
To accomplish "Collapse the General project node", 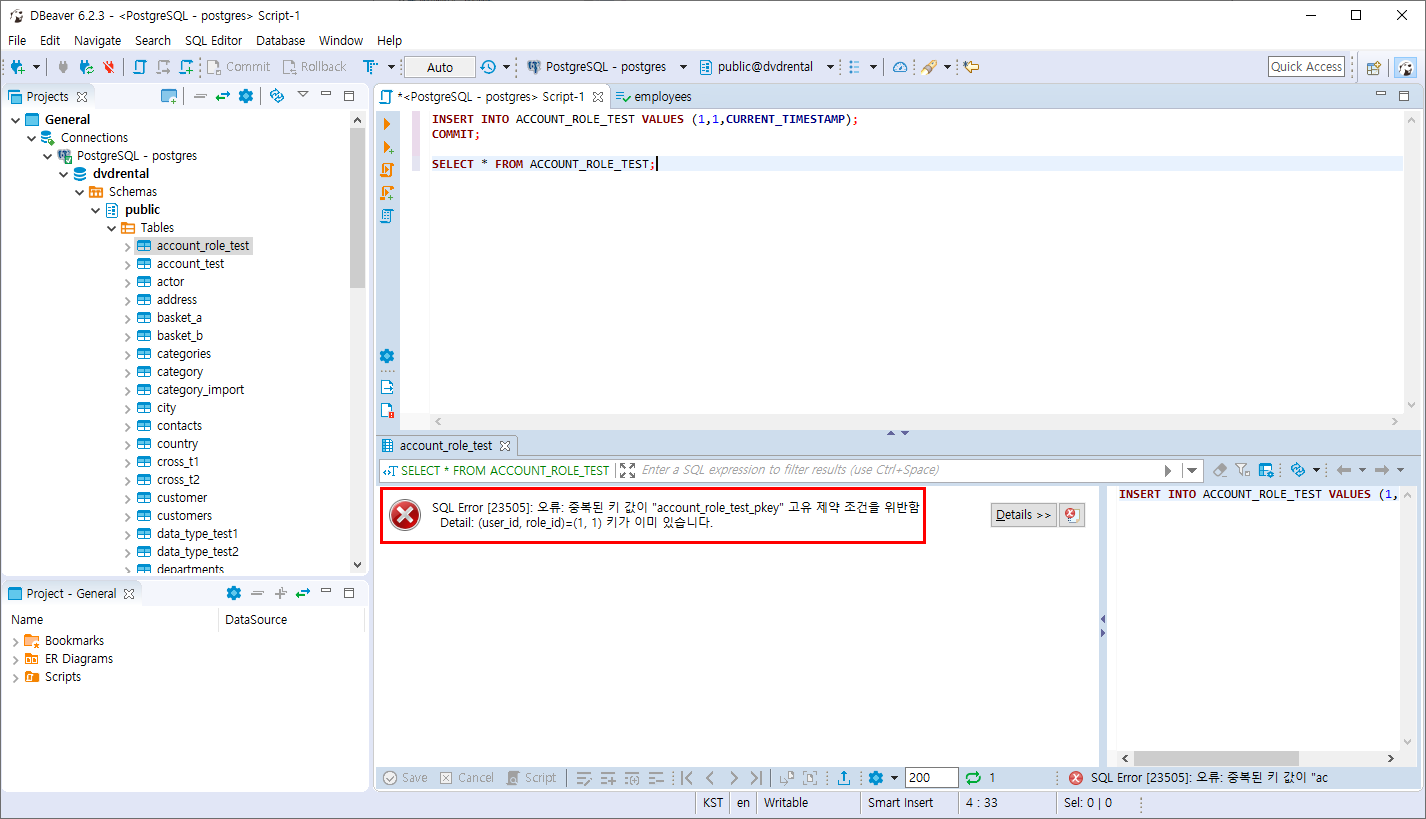I will [15, 120].
